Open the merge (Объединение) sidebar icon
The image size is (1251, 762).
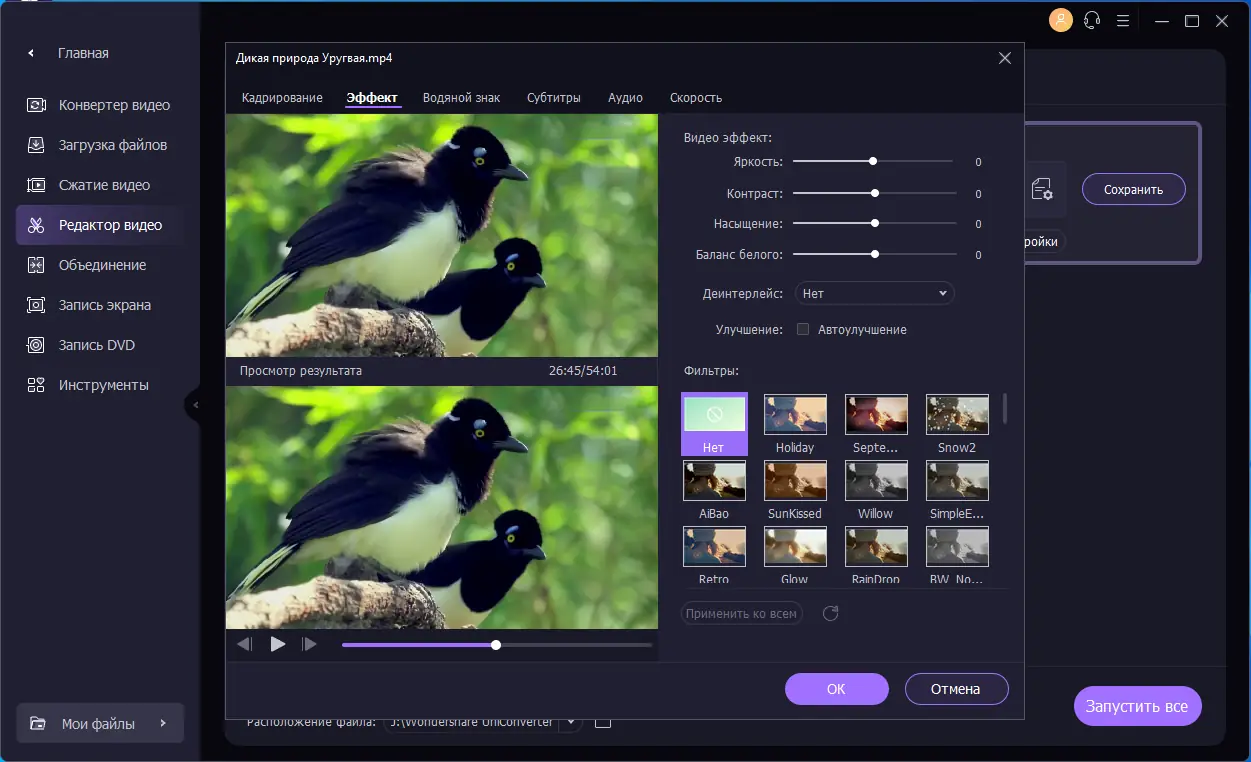(36, 265)
